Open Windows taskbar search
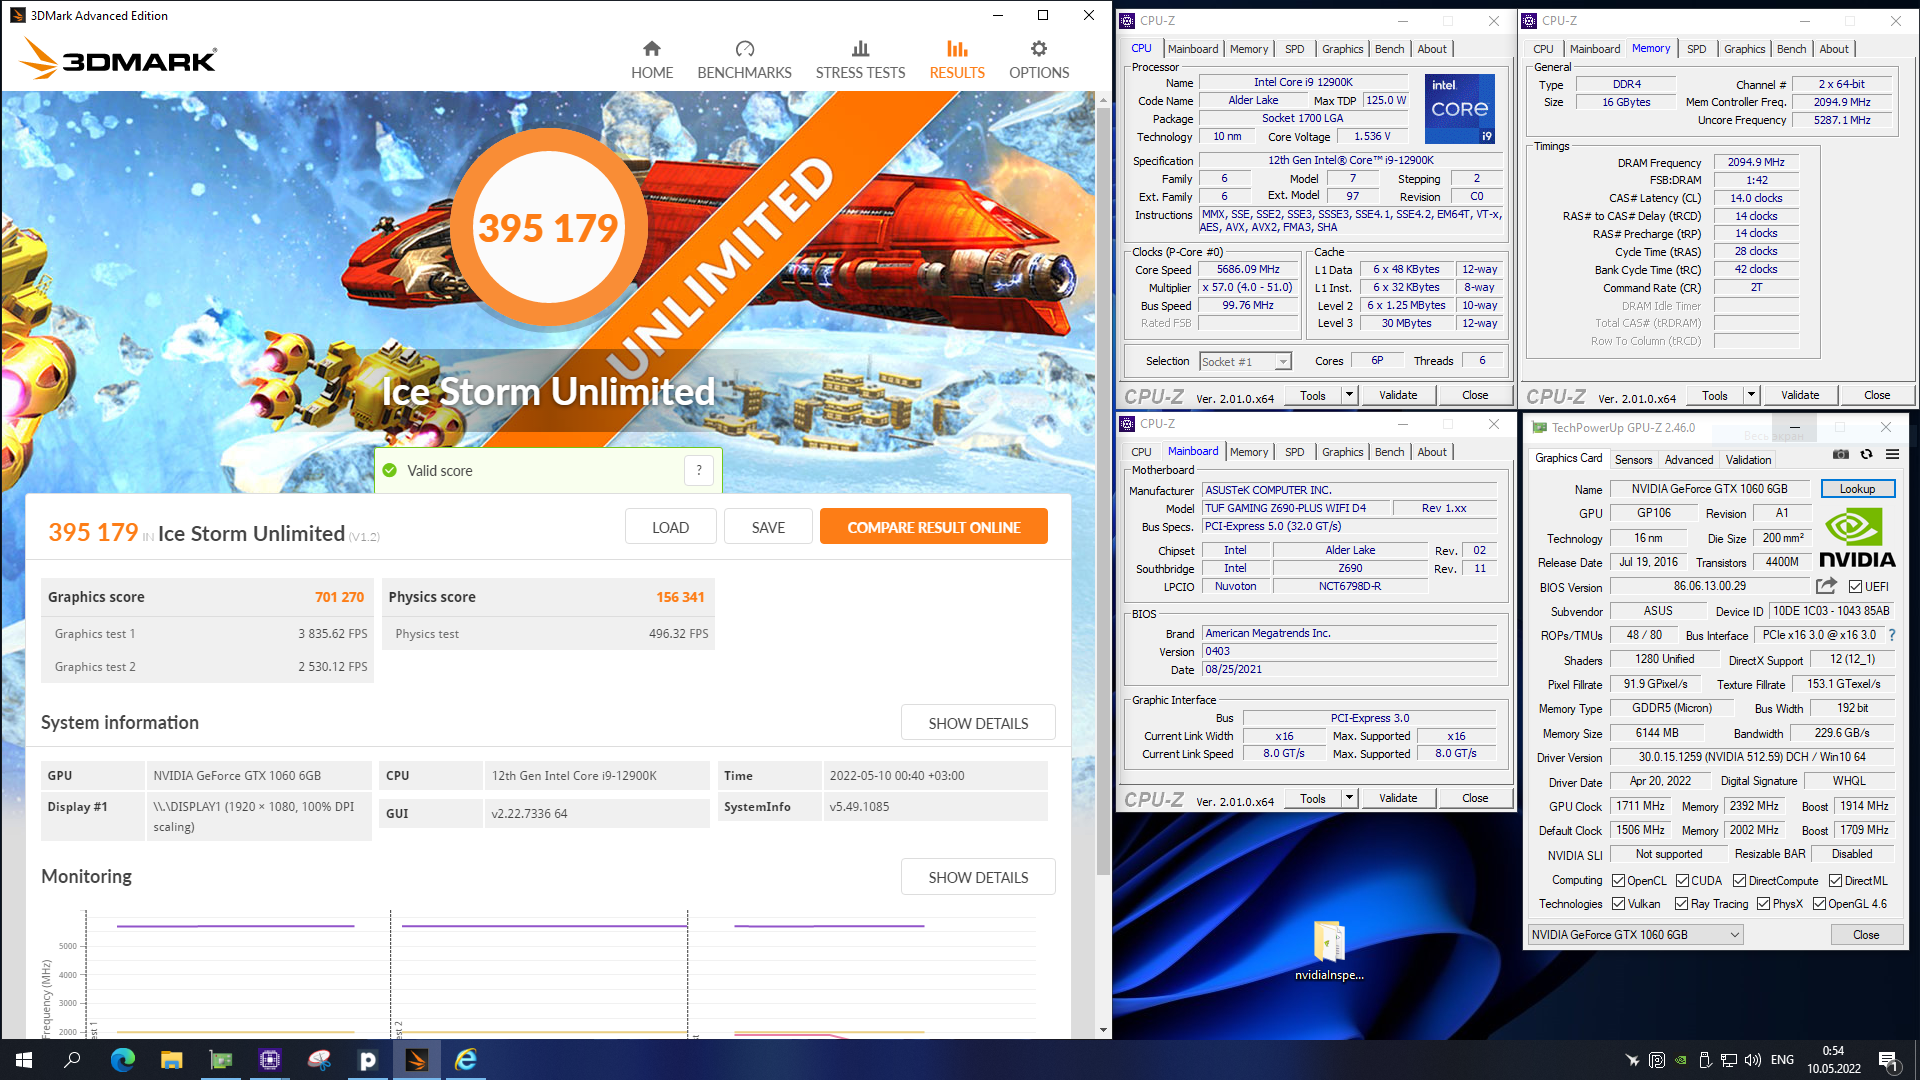 (x=72, y=1060)
